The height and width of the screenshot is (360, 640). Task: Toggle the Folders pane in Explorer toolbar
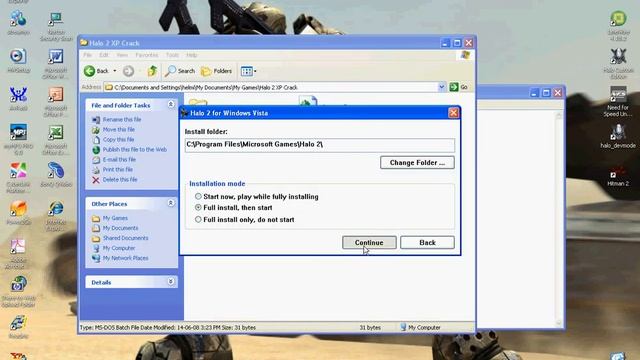216,71
